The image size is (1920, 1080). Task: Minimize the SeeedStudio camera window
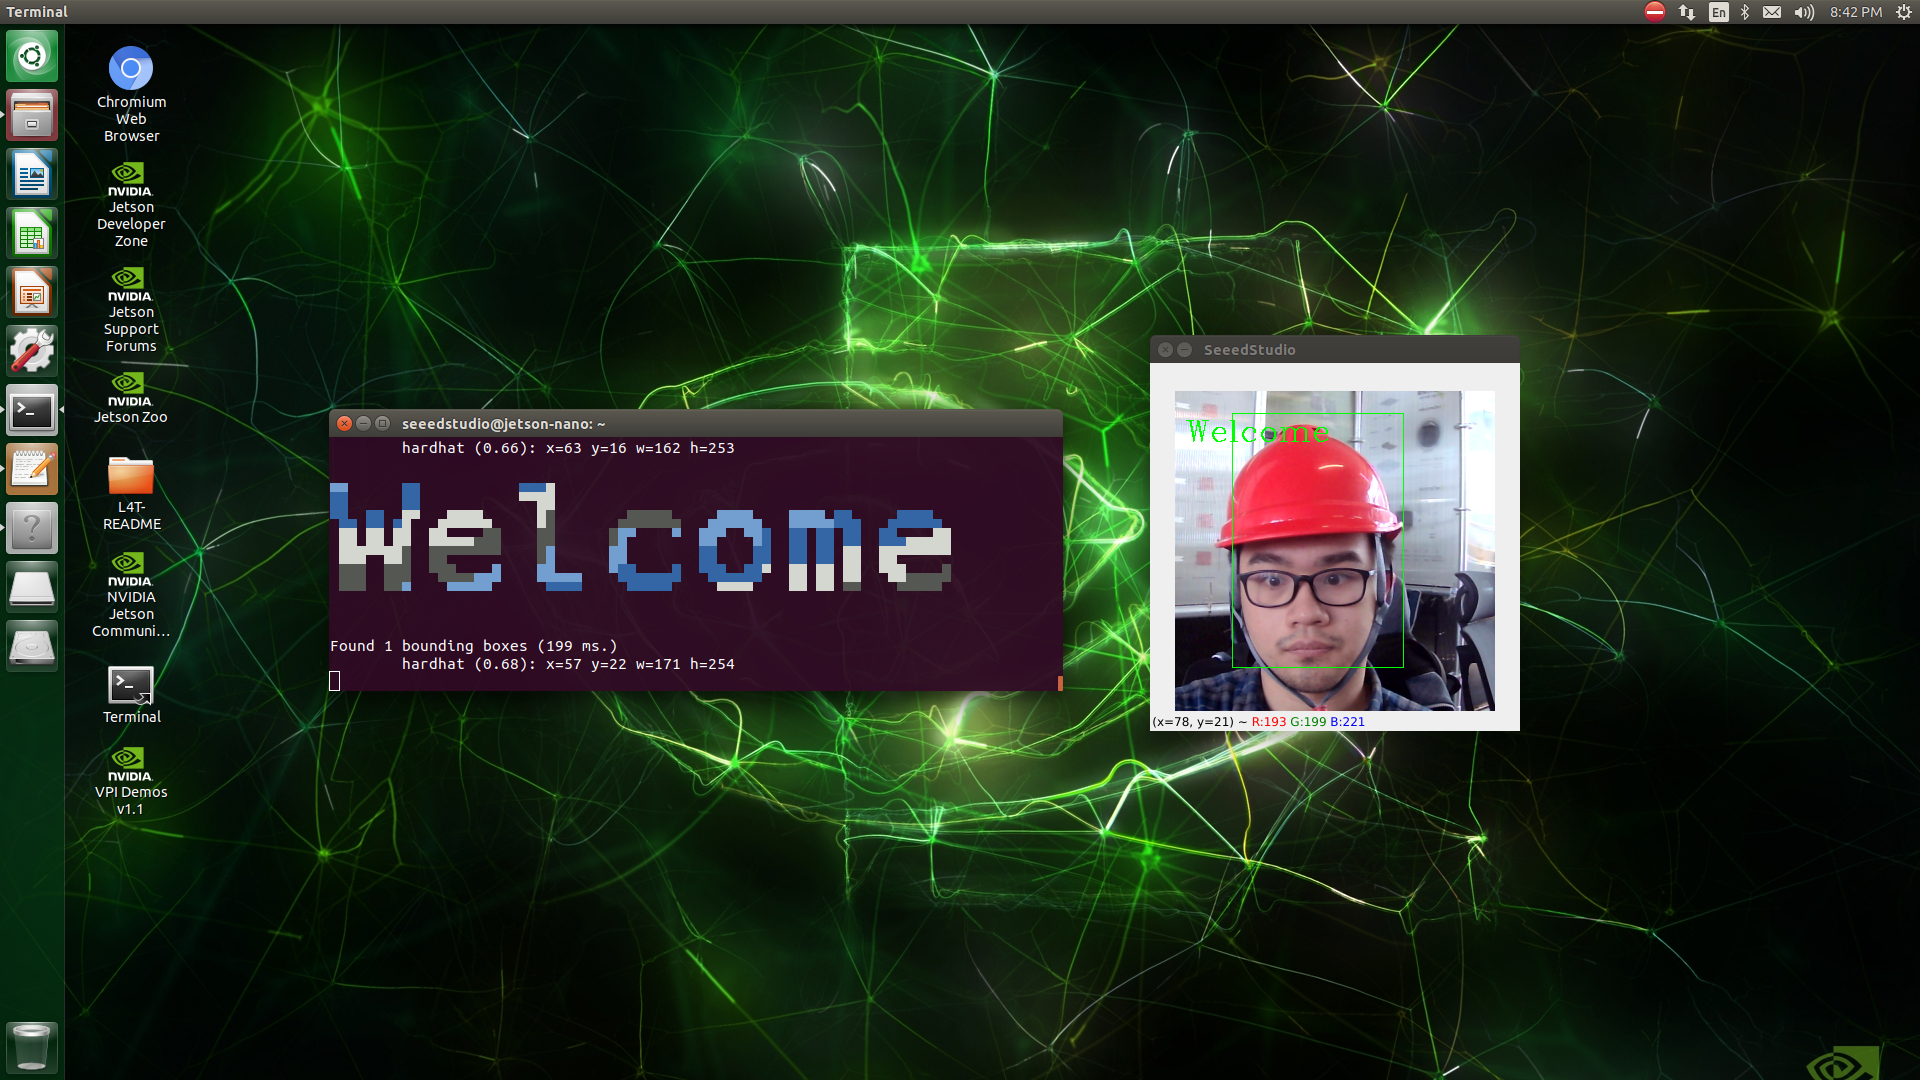pos(1184,350)
